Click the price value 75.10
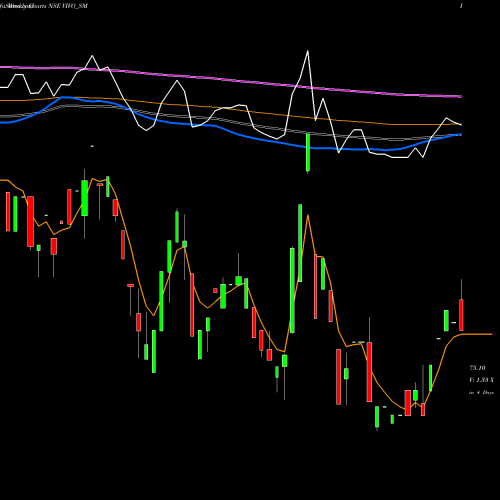The image size is (500, 500). point(477,368)
